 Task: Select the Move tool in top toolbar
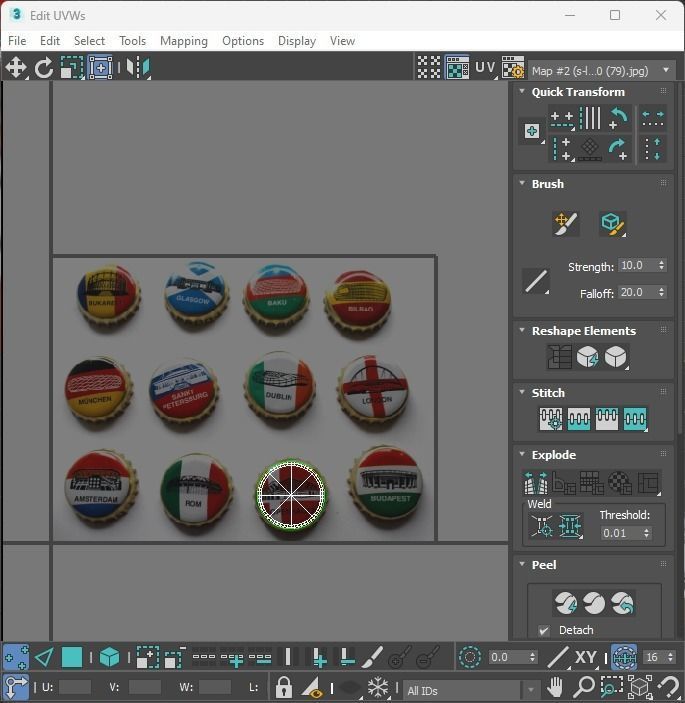pos(16,68)
